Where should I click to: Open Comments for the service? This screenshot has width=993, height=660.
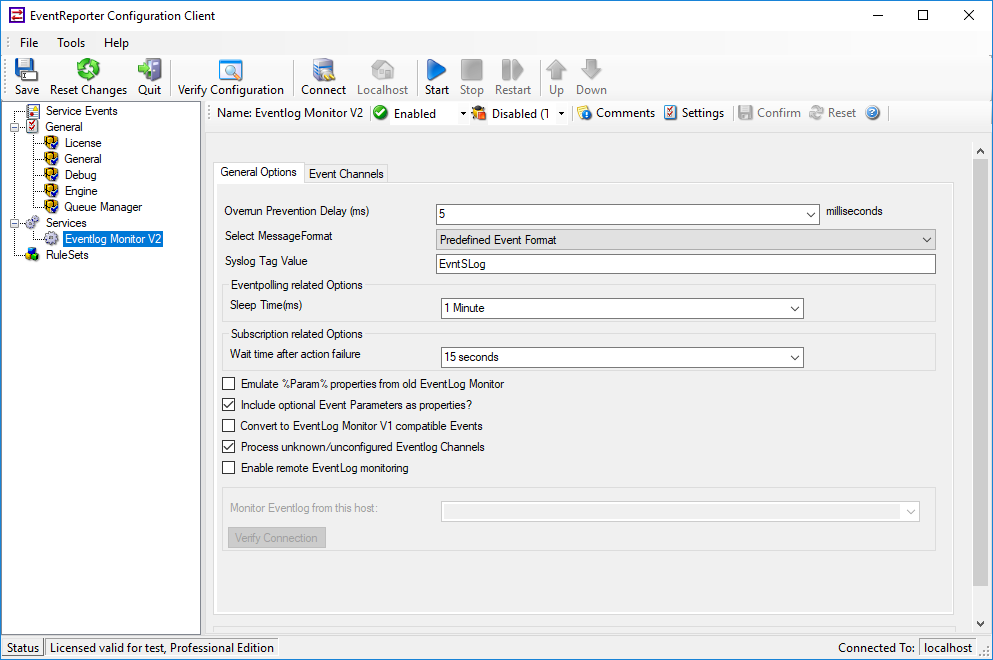(x=616, y=113)
